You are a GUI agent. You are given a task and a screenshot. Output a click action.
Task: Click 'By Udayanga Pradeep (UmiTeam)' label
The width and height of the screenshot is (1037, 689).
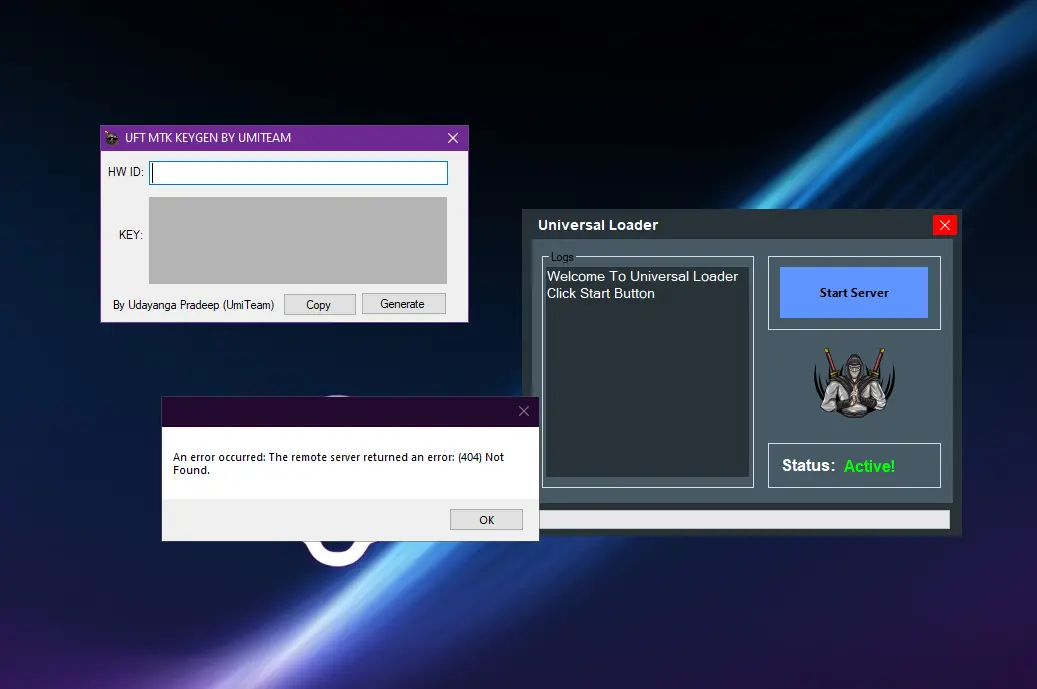tap(193, 305)
